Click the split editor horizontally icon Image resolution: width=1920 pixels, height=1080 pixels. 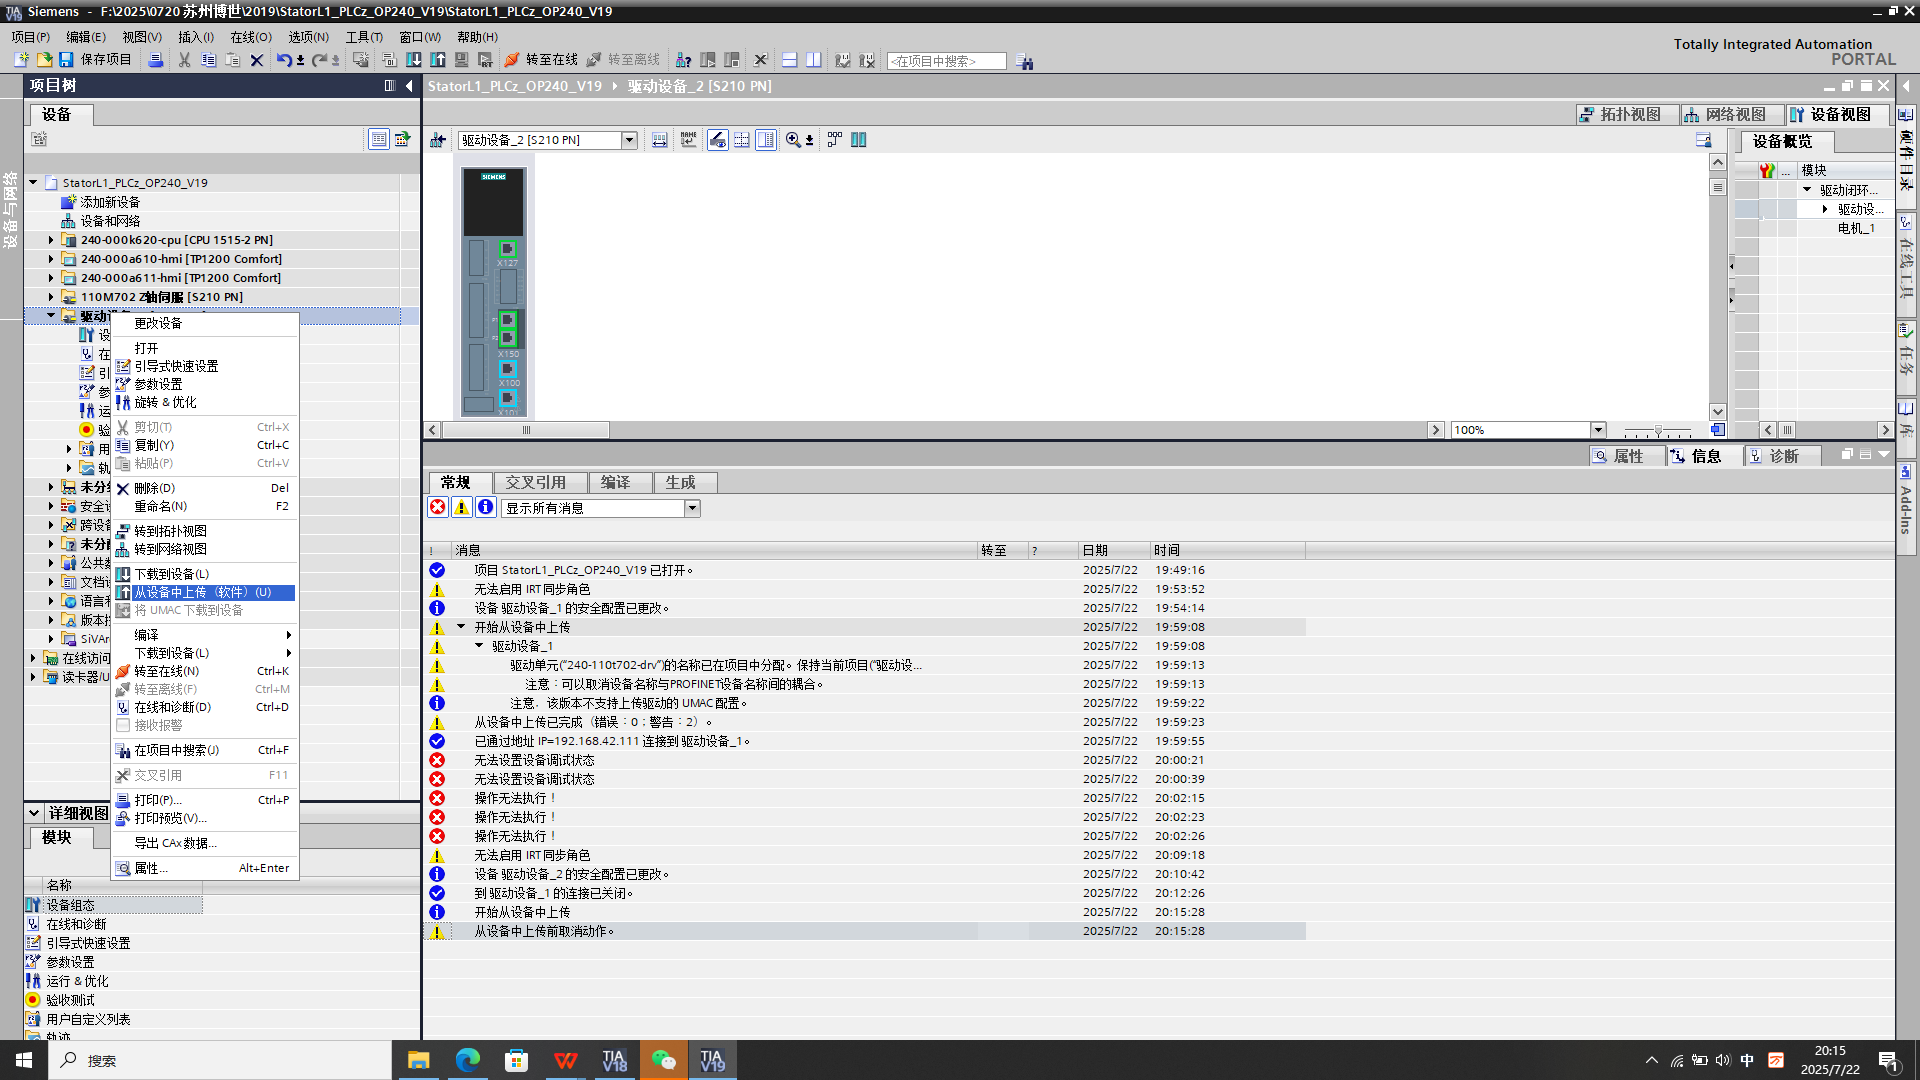point(789,60)
